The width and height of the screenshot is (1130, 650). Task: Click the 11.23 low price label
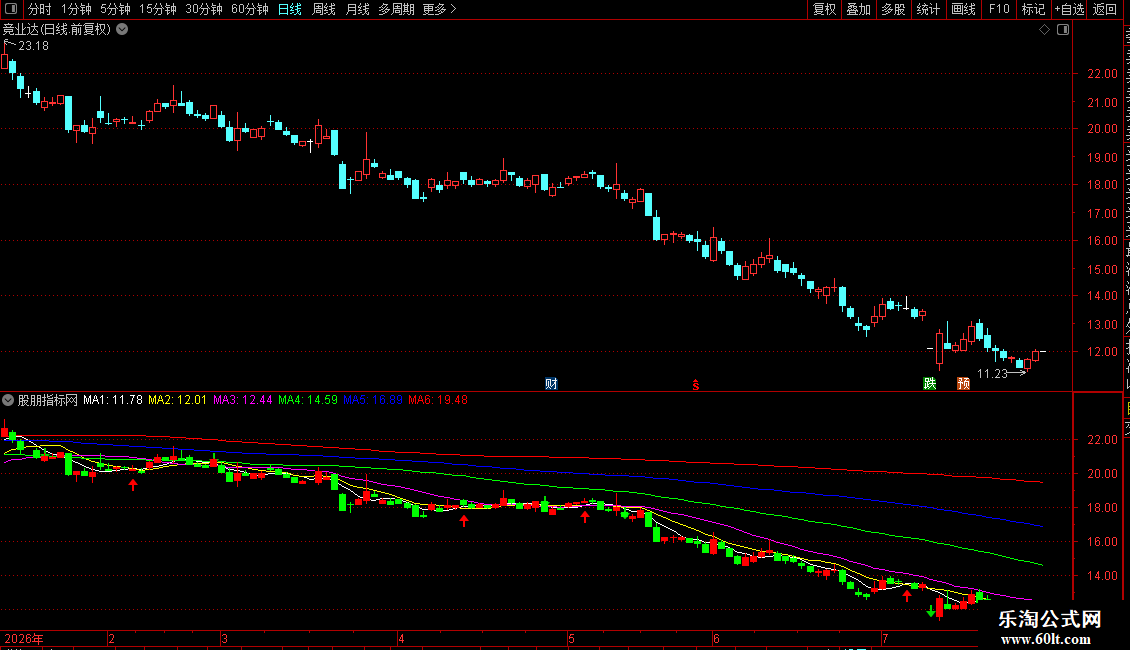992,374
